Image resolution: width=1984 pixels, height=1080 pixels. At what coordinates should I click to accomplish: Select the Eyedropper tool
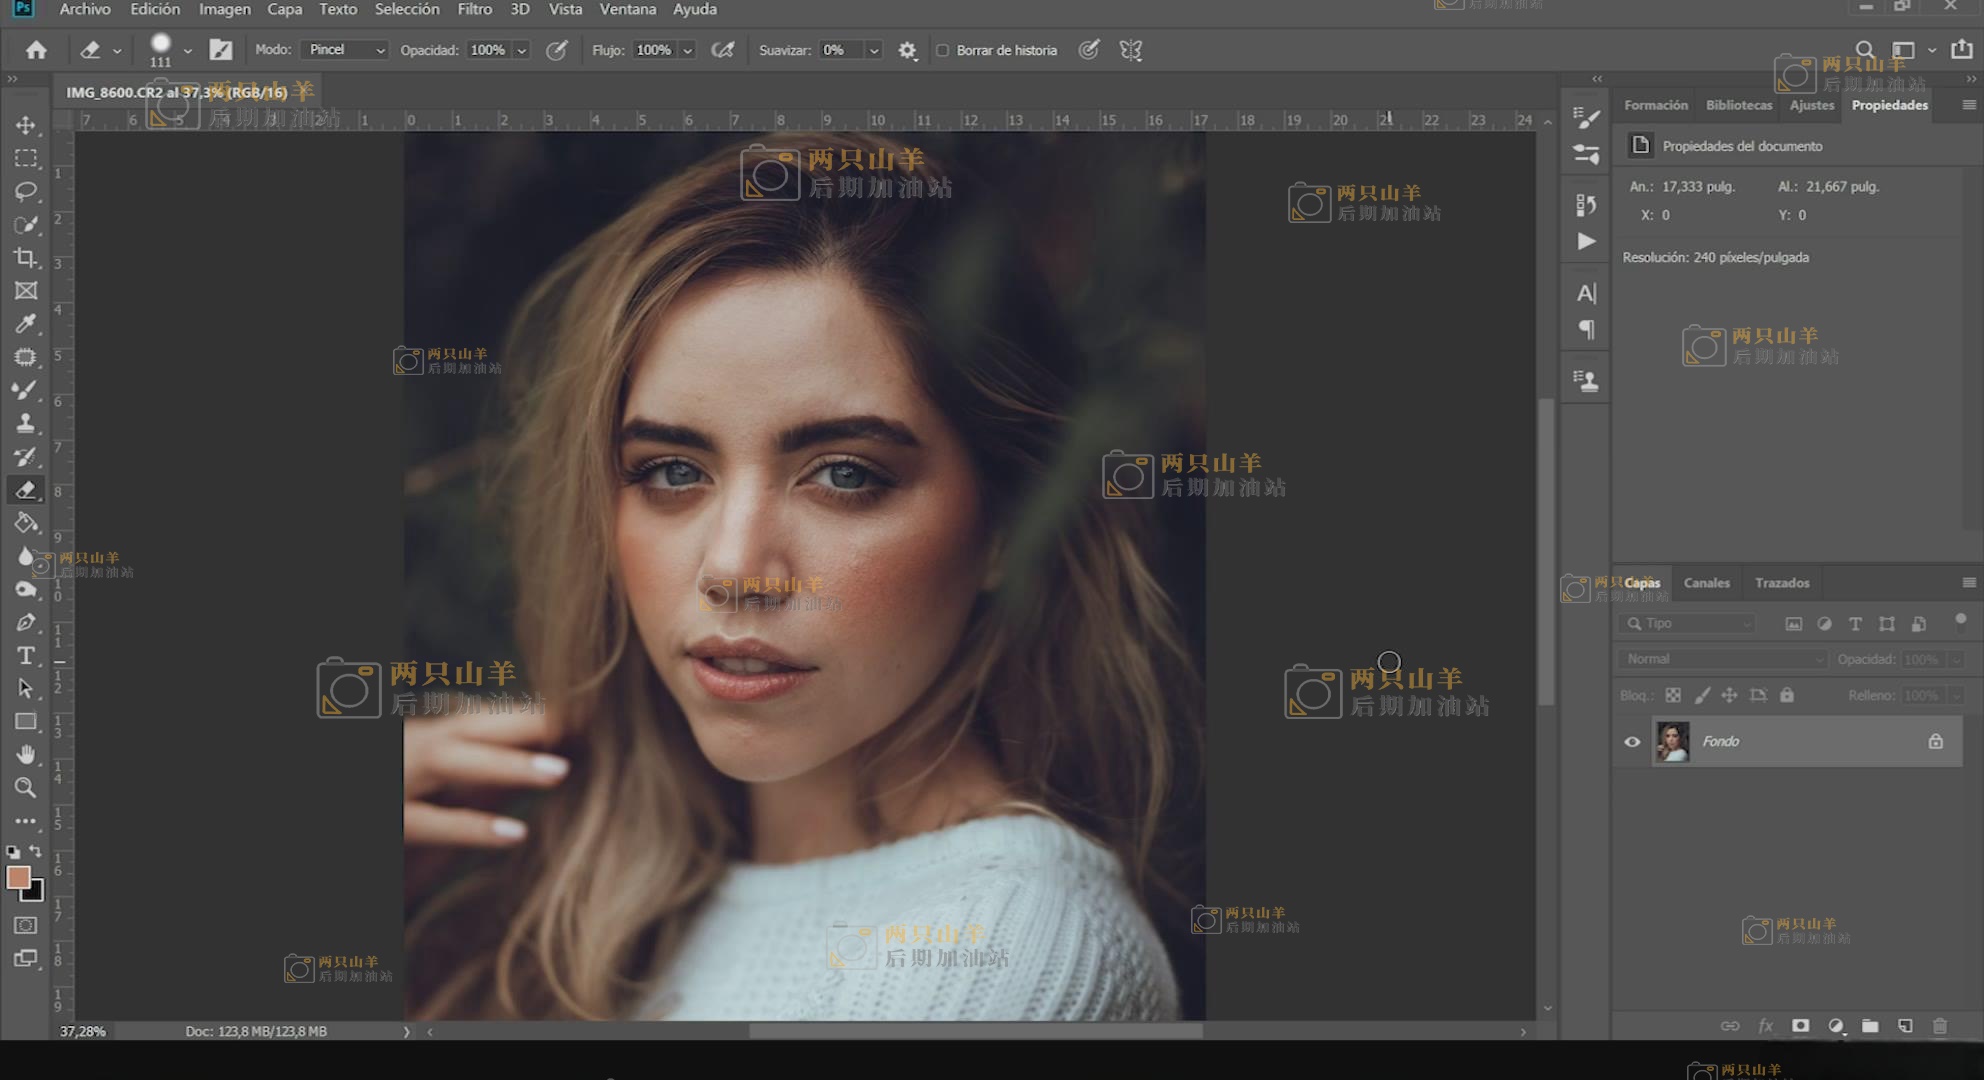[26, 324]
